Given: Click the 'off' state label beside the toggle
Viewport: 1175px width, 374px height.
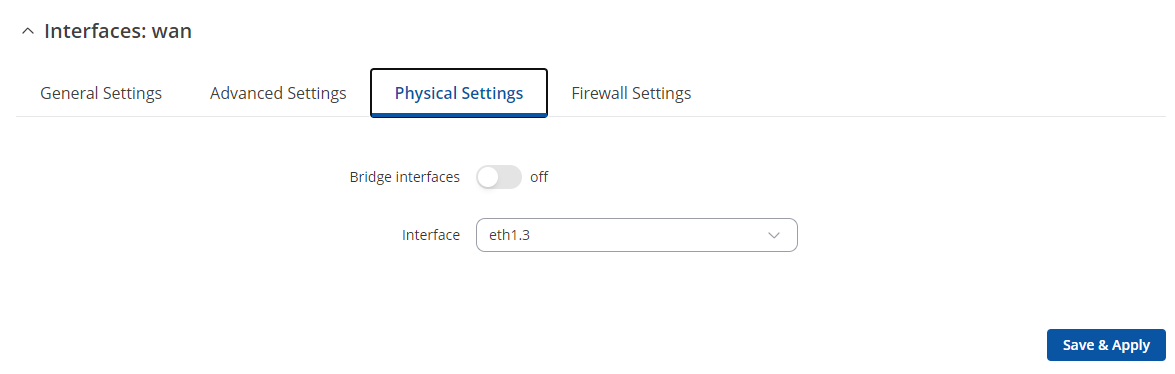Looking at the screenshot, I should (x=539, y=178).
